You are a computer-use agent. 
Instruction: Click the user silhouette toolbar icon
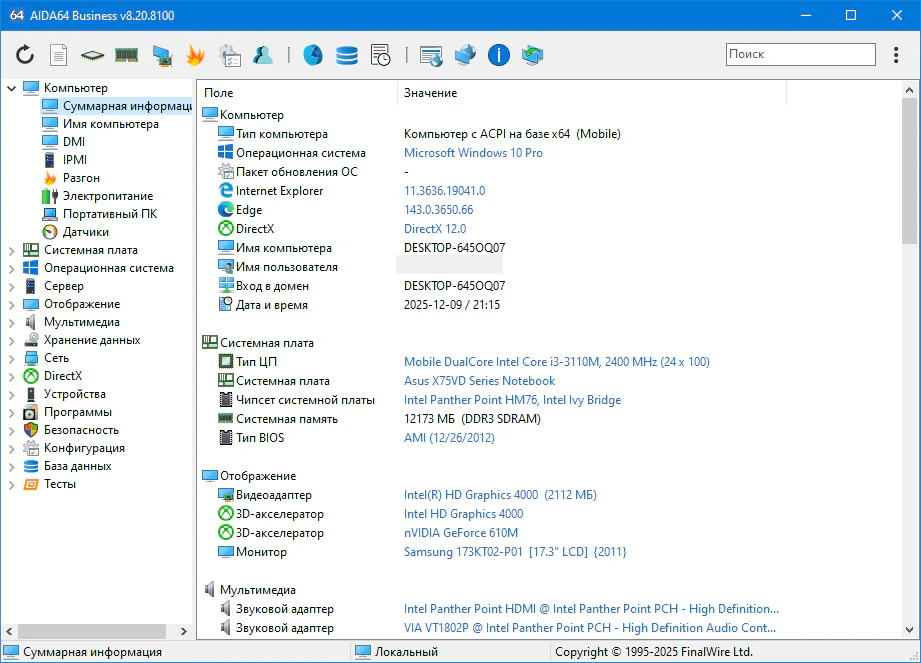pyautogui.click(x=263, y=55)
